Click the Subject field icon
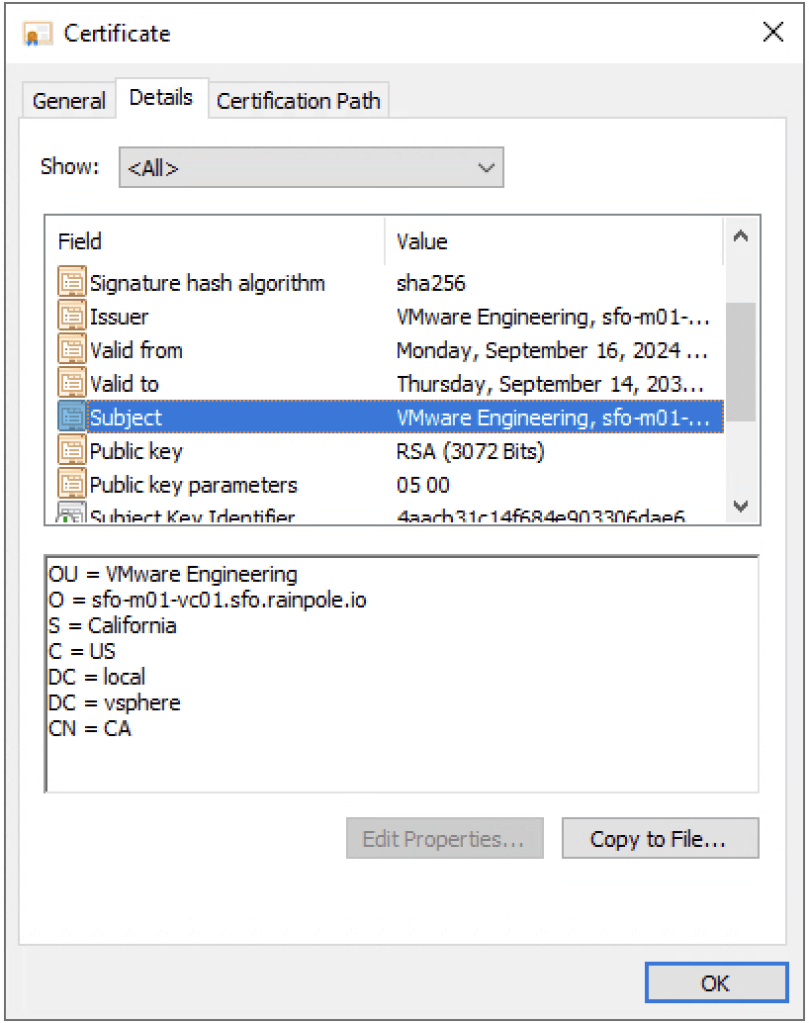The image size is (809, 1023). (72, 418)
